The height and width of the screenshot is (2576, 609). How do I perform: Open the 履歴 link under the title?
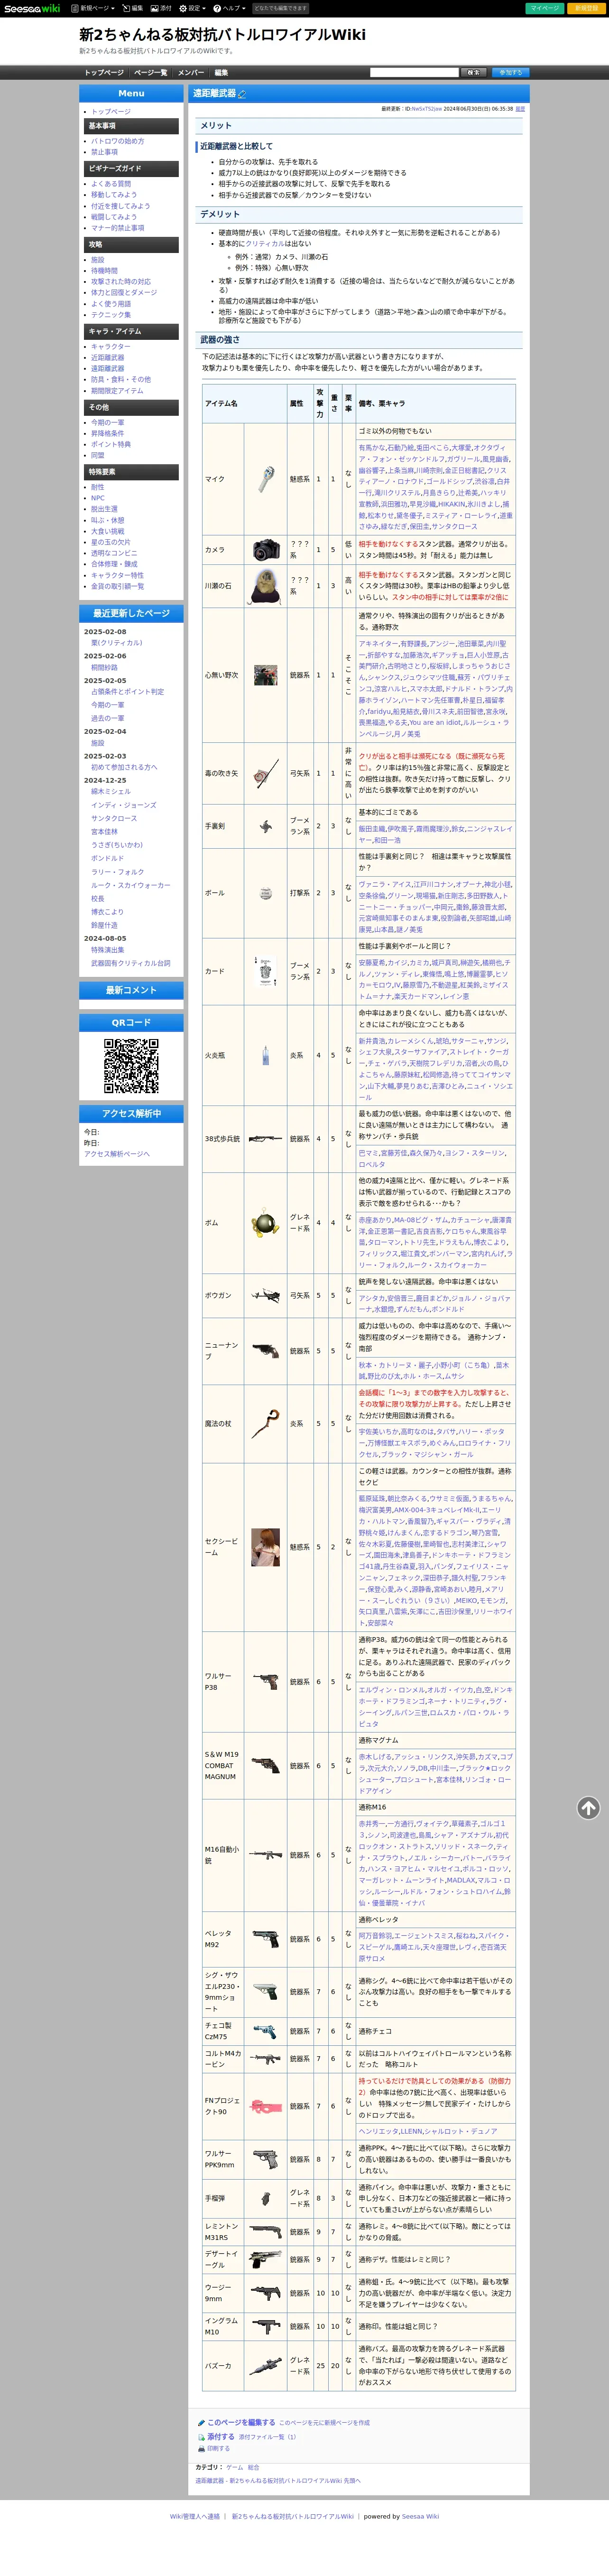pyautogui.click(x=520, y=109)
